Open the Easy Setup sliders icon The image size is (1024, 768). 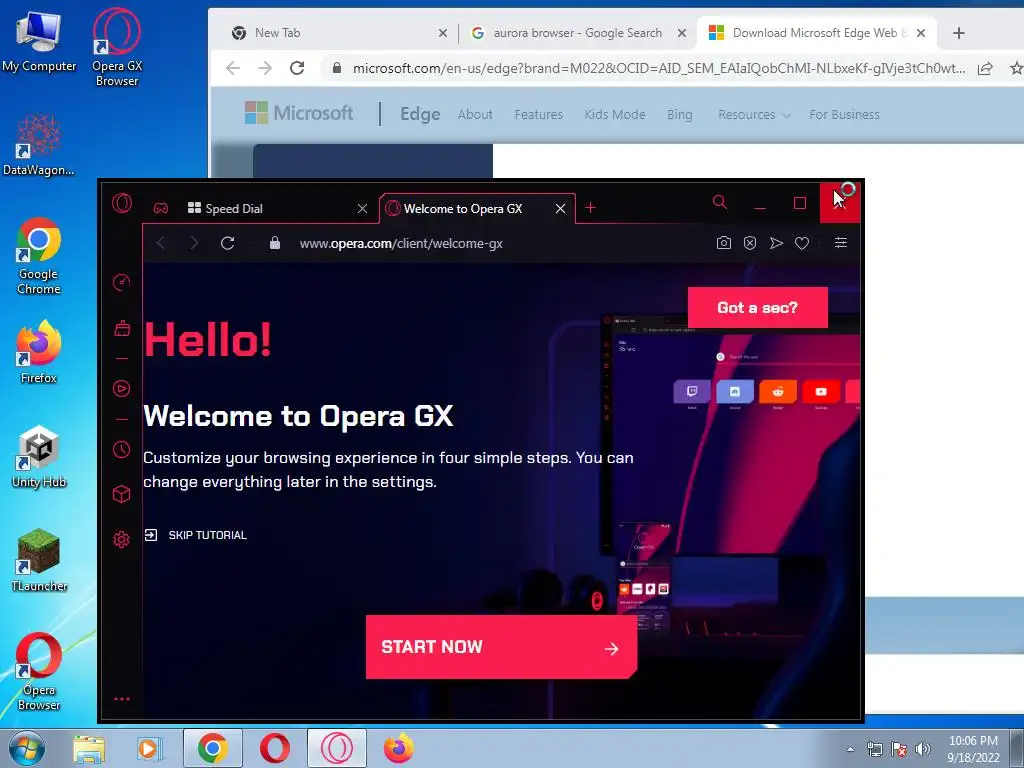(x=841, y=243)
